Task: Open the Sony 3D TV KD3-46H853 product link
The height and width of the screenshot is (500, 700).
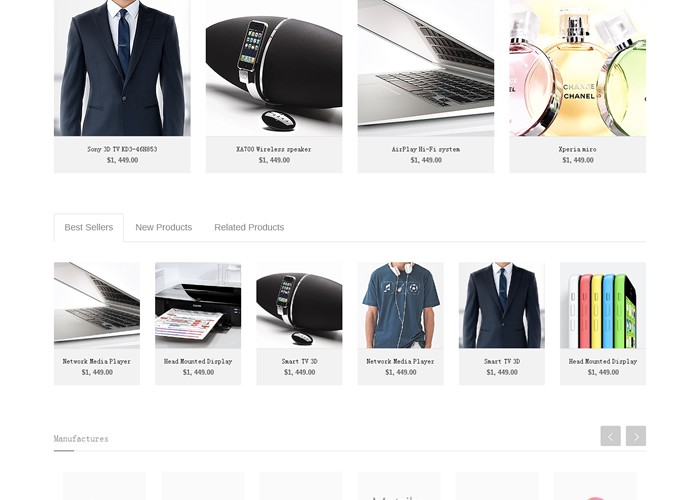Action: tap(122, 149)
